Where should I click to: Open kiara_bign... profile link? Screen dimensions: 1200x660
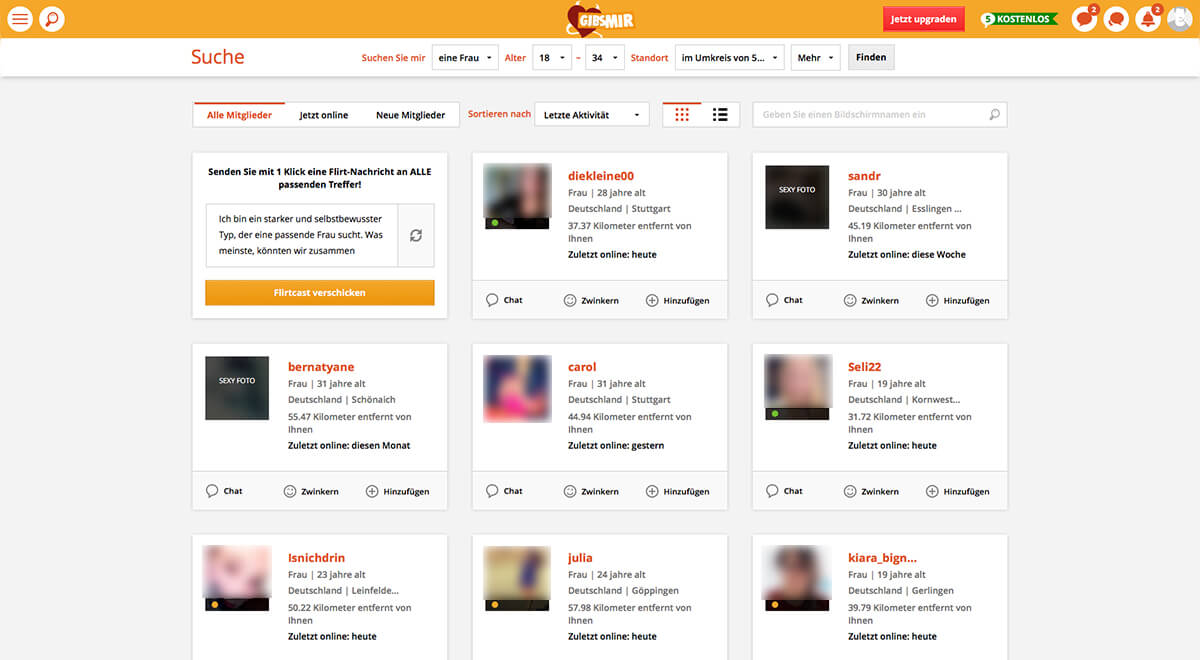click(882, 558)
